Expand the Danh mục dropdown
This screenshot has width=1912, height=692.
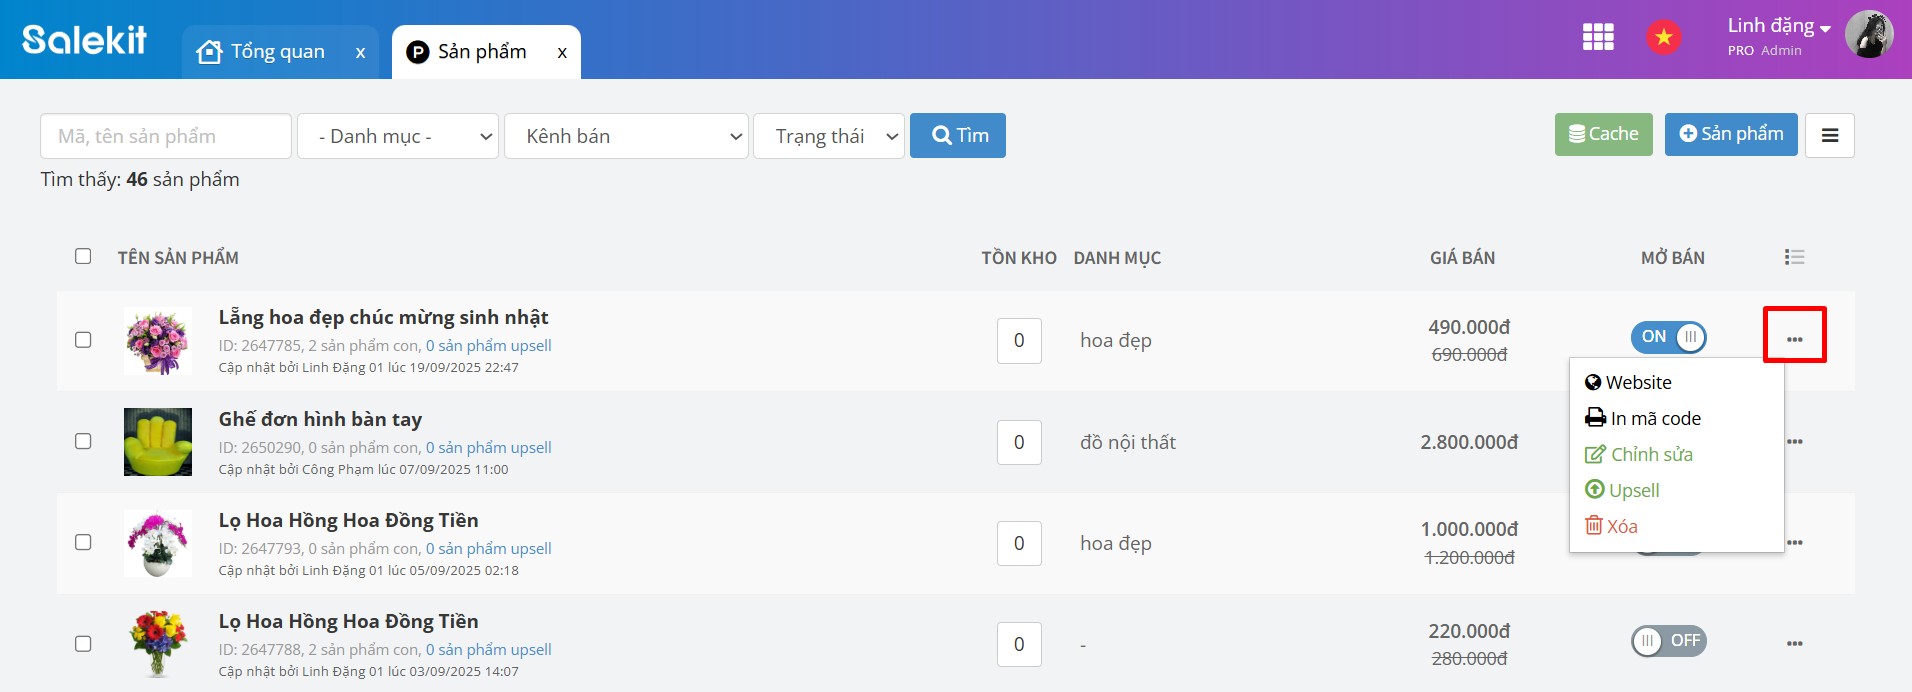click(x=398, y=136)
